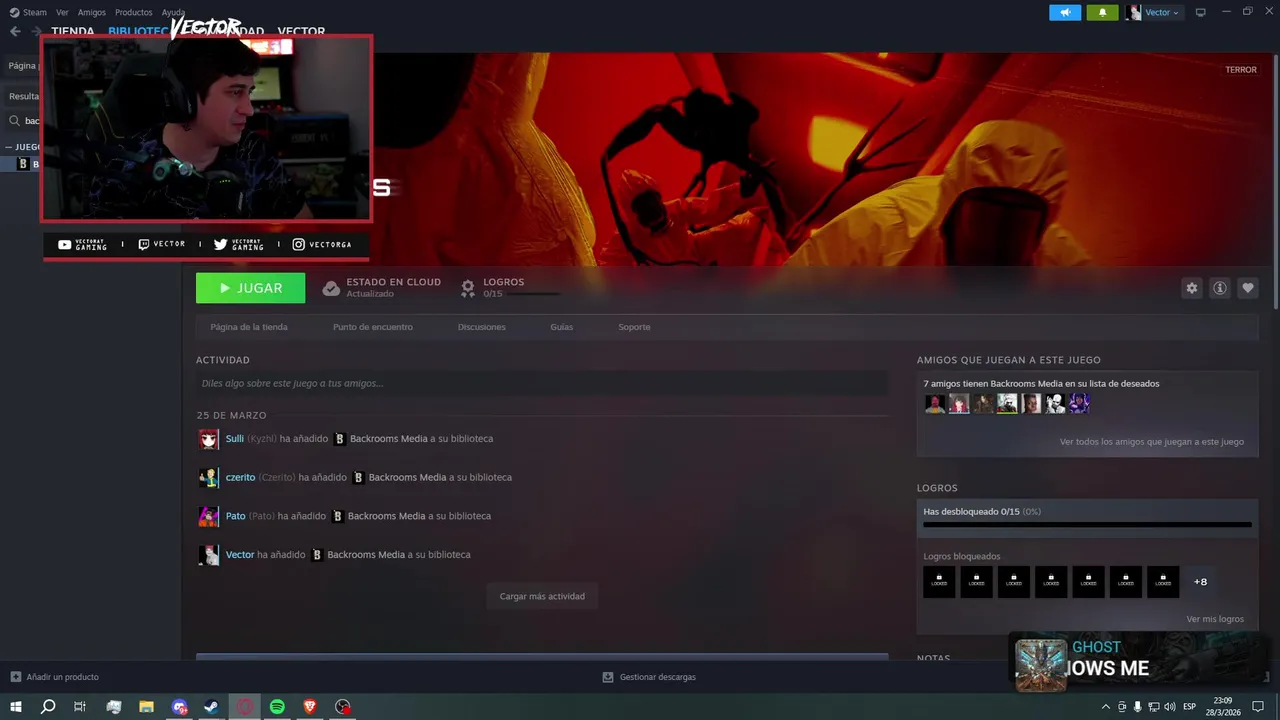
Task: Show hidden system tray icons chevron
Action: point(1106,707)
